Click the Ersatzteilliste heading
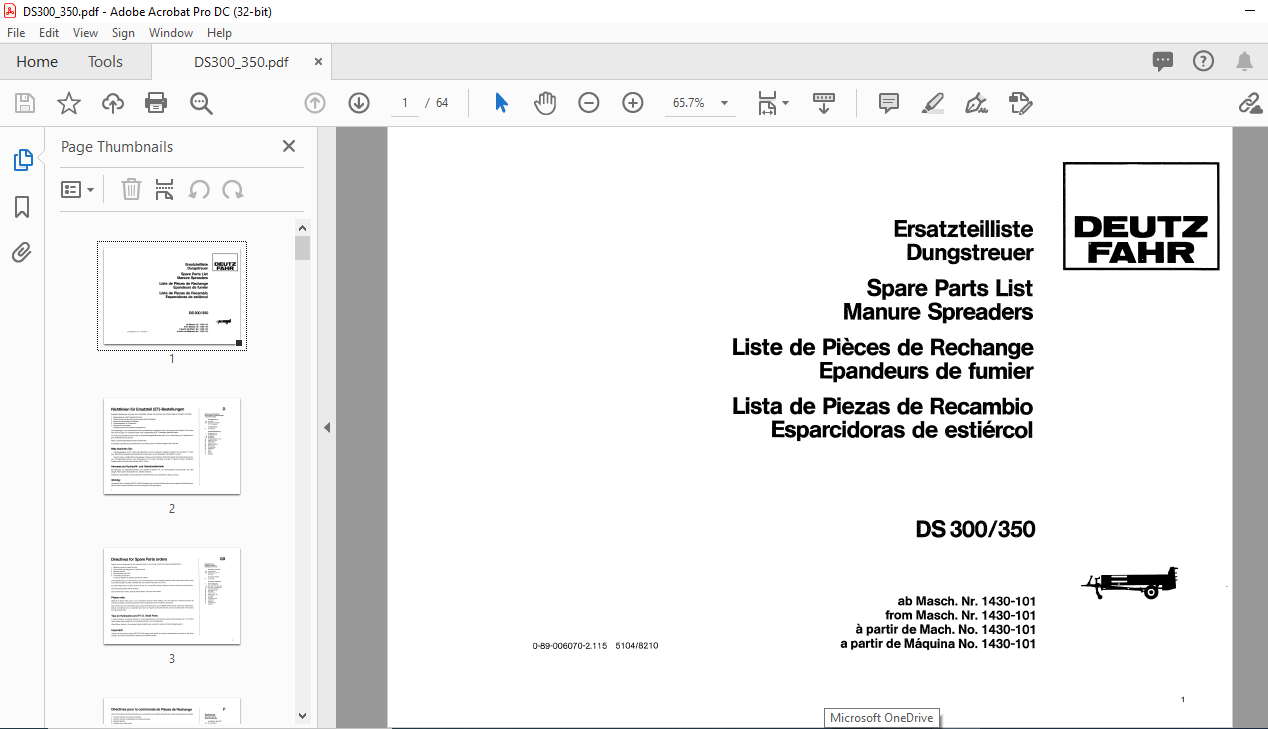This screenshot has height=729, width=1268. (963, 229)
